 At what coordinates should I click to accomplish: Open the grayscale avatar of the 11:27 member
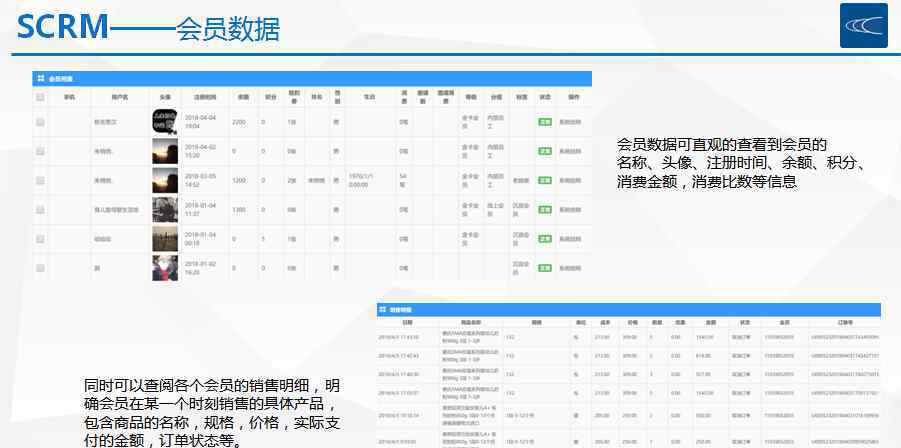click(165, 210)
